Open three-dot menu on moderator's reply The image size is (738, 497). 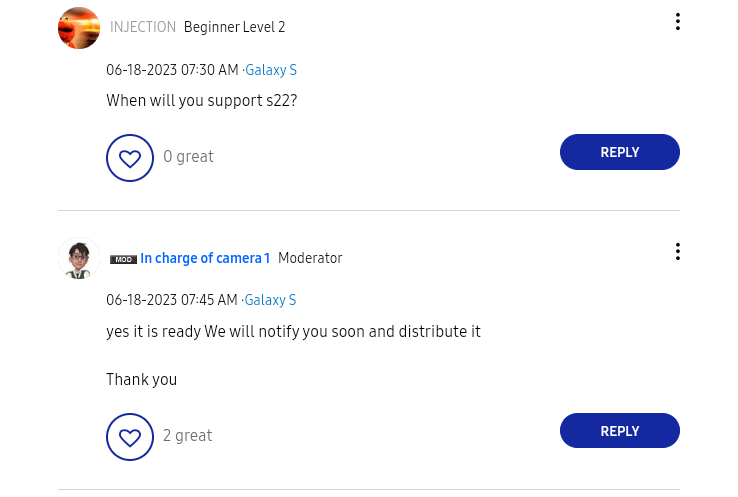(x=677, y=252)
